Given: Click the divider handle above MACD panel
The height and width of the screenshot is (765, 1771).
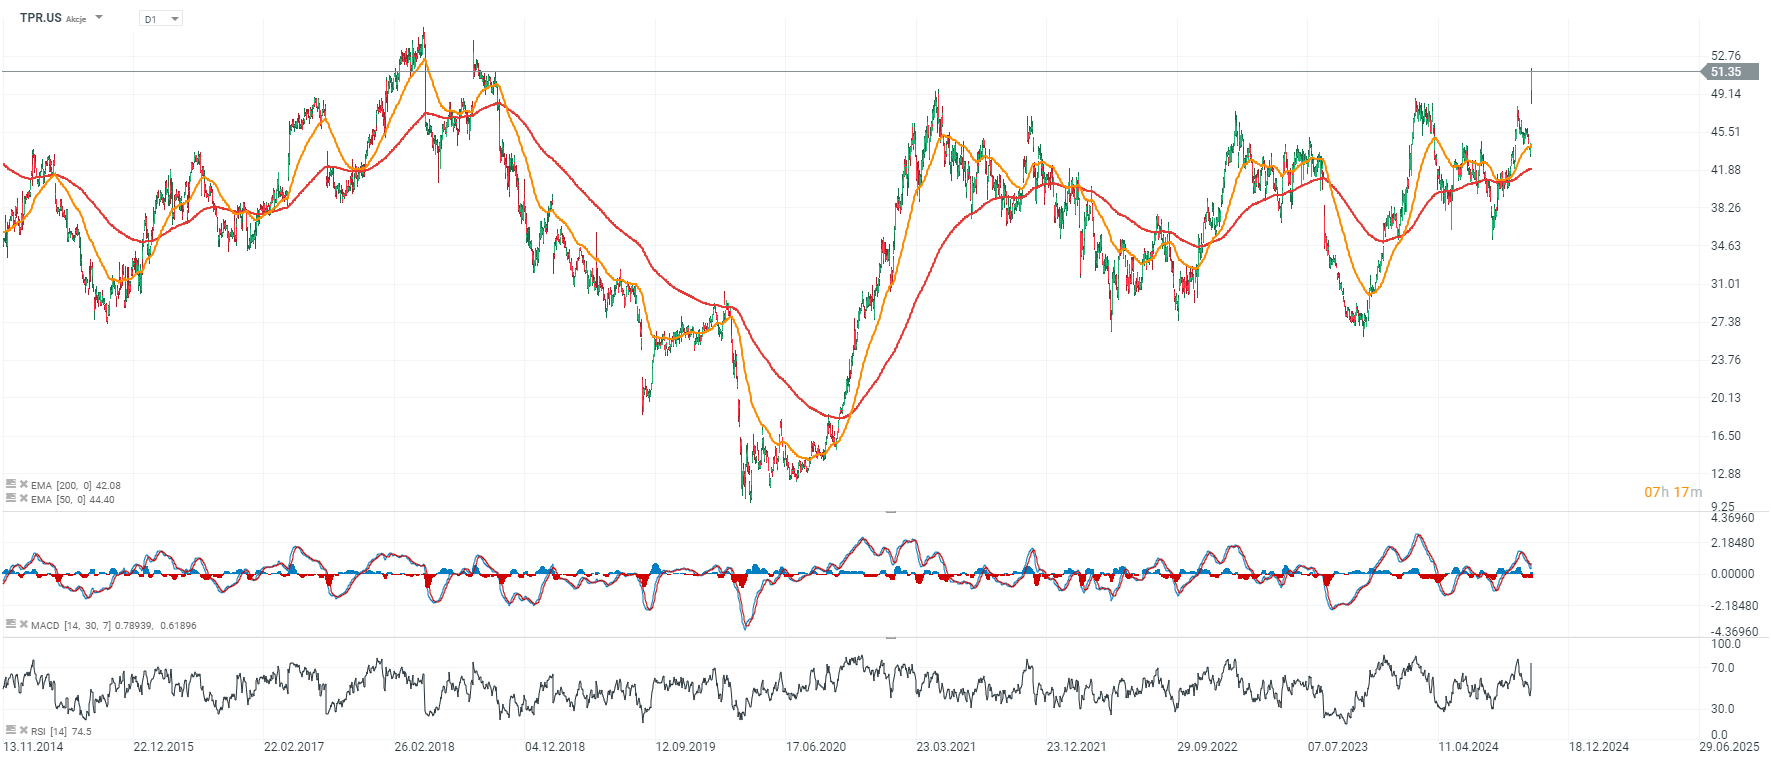Looking at the screenshot, I should pyautogui.click(x=890, y=512).
